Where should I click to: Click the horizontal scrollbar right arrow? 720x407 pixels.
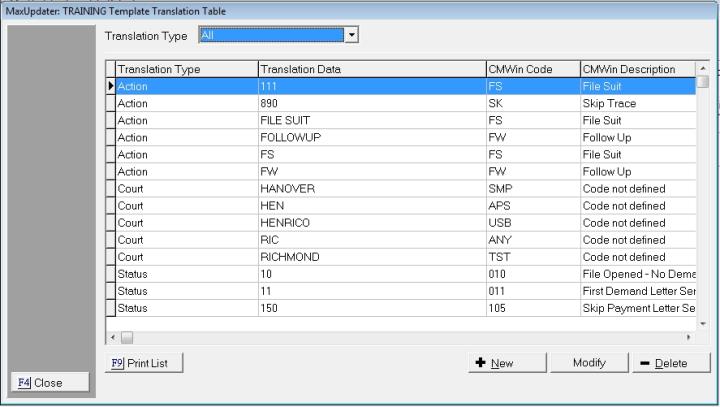pos(689,337)
